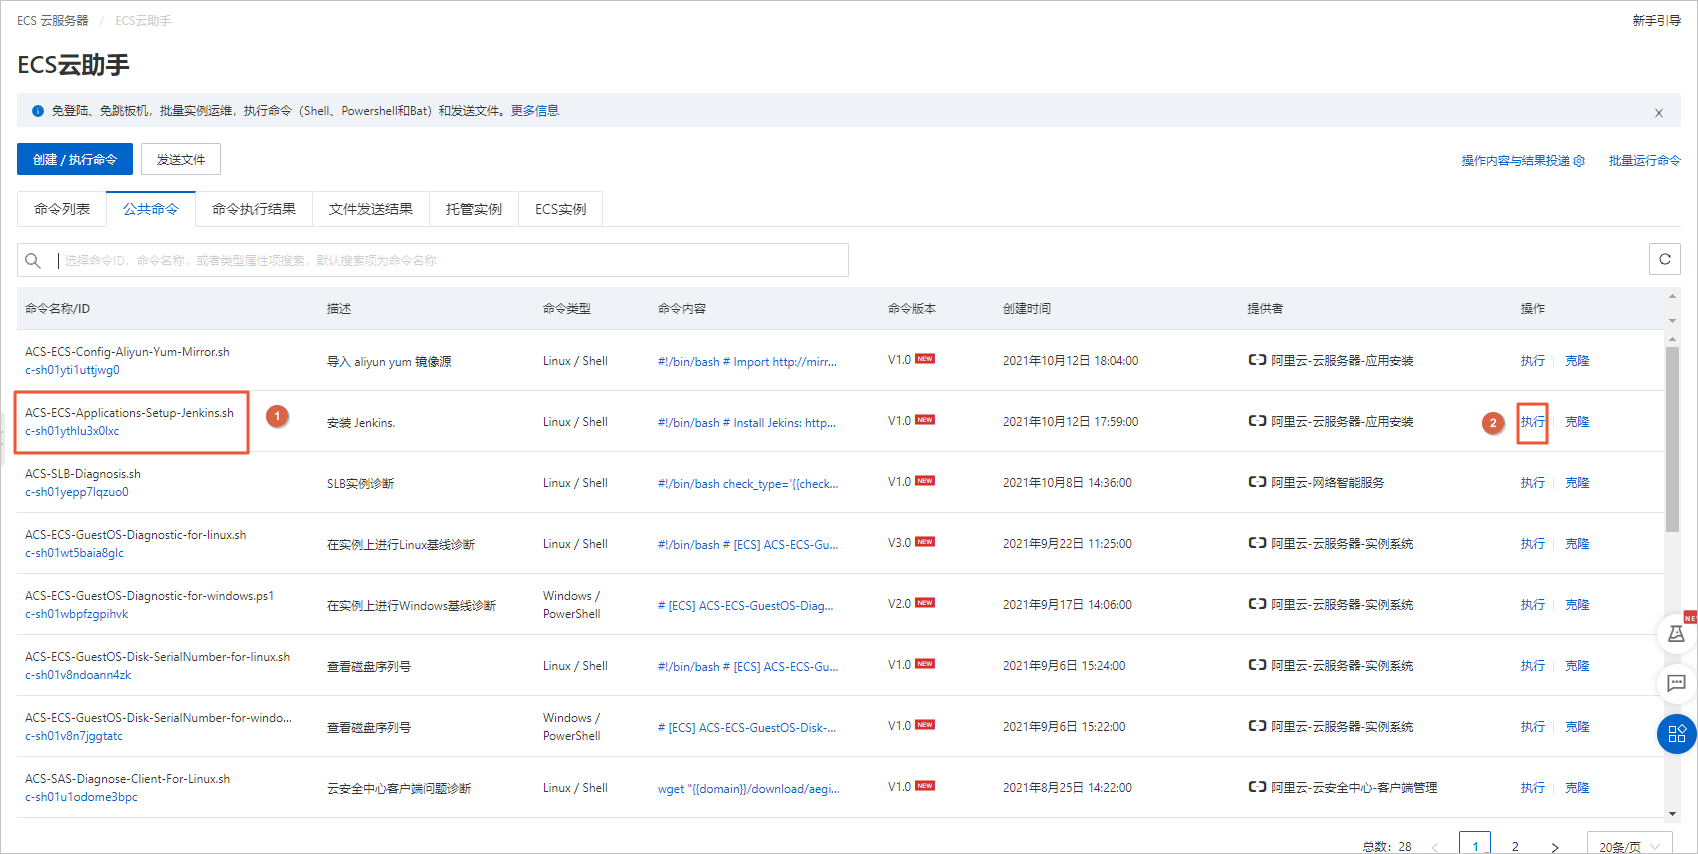Viewport: 1698px width, 854px height.
Task: Click ECS 云服务器 breadcrumb
Action: [x=53, y=20]
